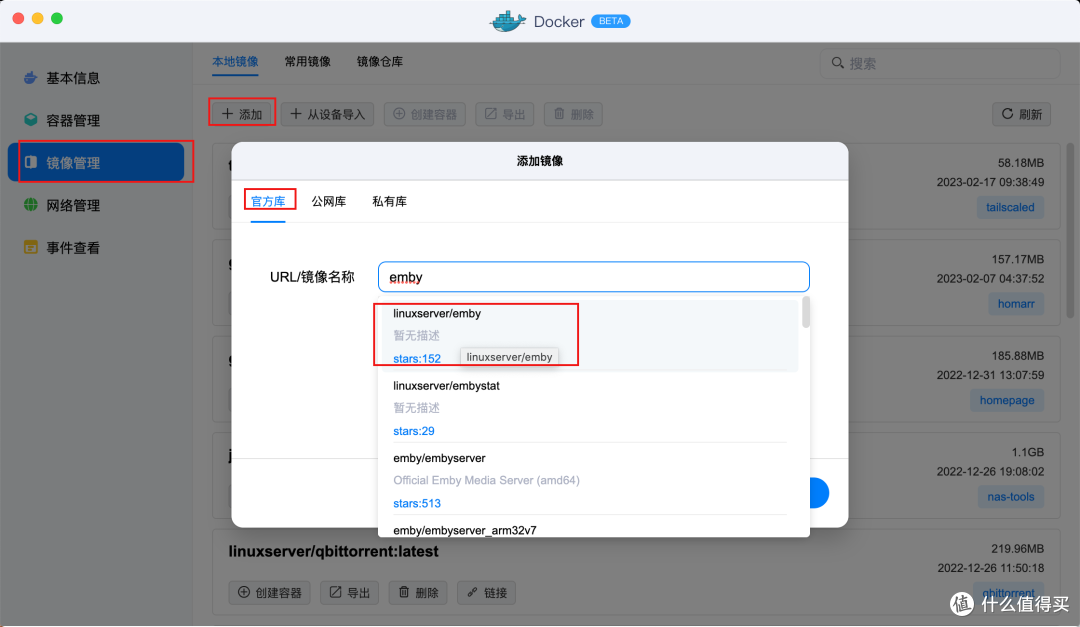Open 网络管理 from the sidebar

coord(62,205)
